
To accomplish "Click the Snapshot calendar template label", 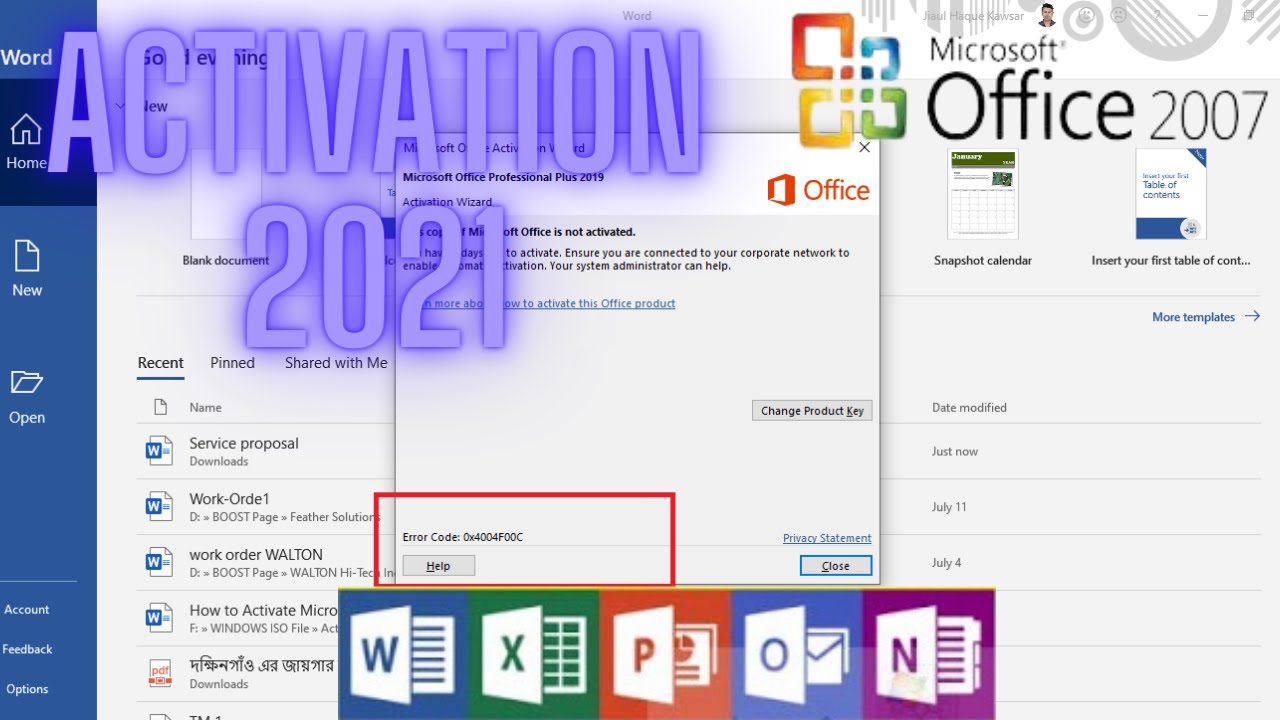I will pos(983,260).
